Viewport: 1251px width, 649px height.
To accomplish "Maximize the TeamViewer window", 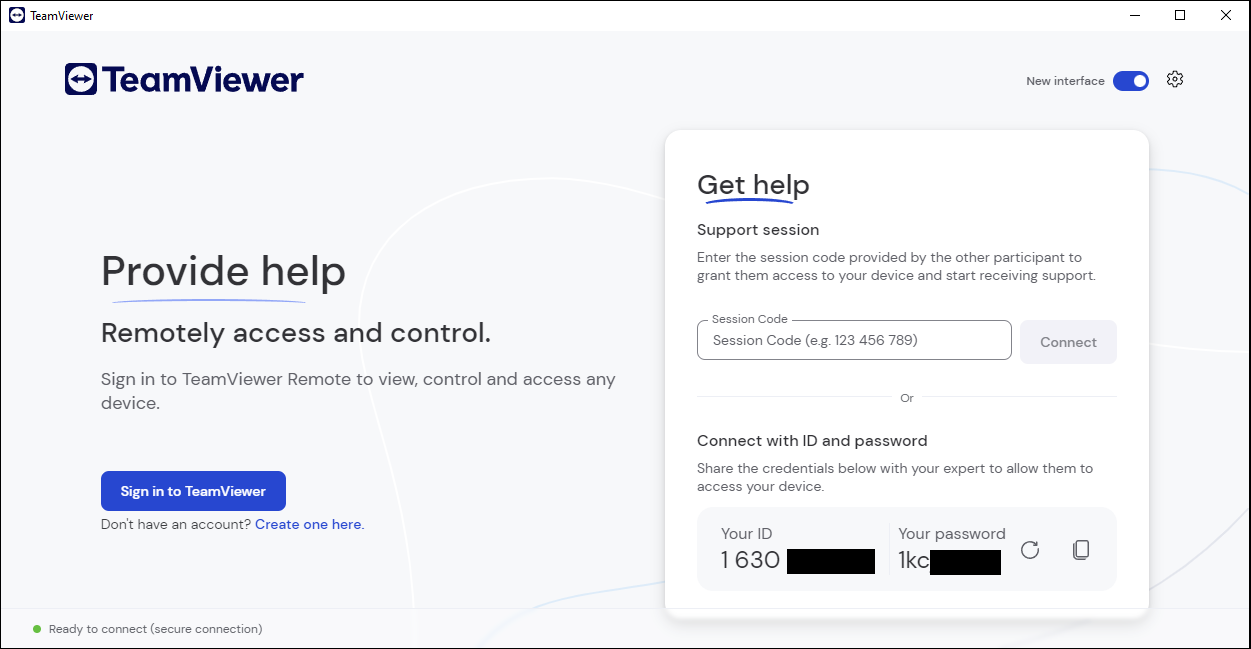I will point(1180,15).
